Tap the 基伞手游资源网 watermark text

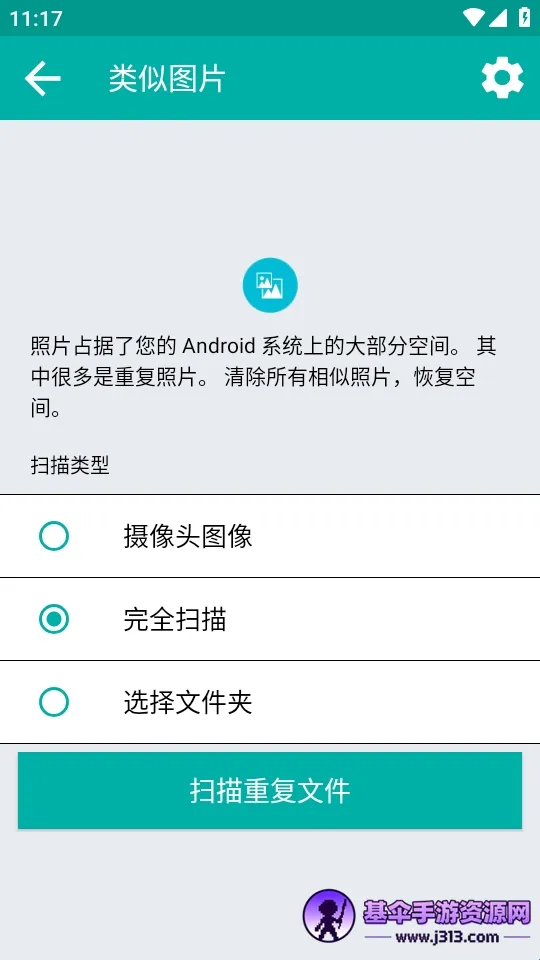[x=446, y=912]
